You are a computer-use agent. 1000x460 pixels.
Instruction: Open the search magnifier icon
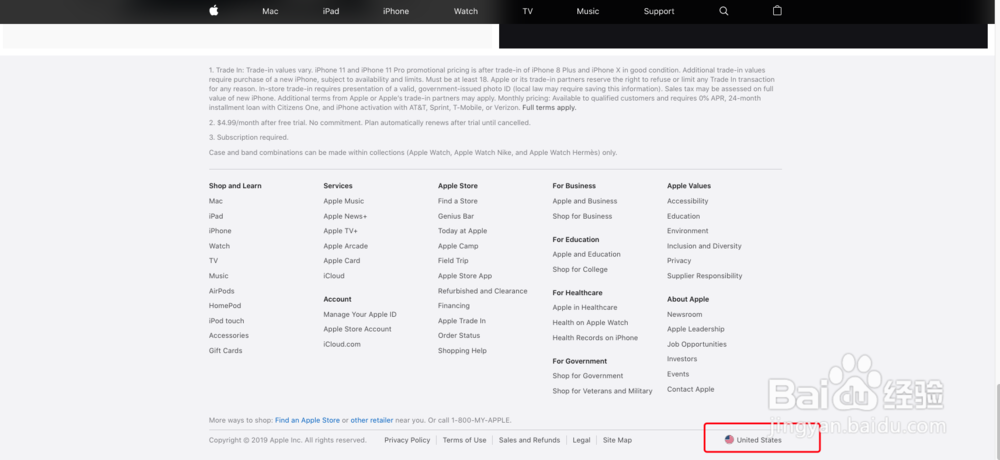(x=723, y=11)
